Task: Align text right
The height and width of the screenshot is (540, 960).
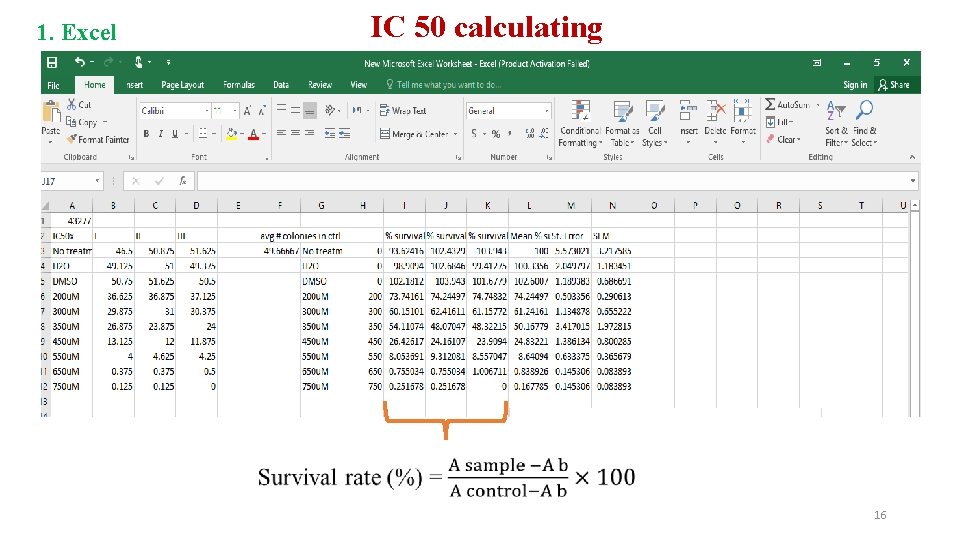Action: (310, 133)
